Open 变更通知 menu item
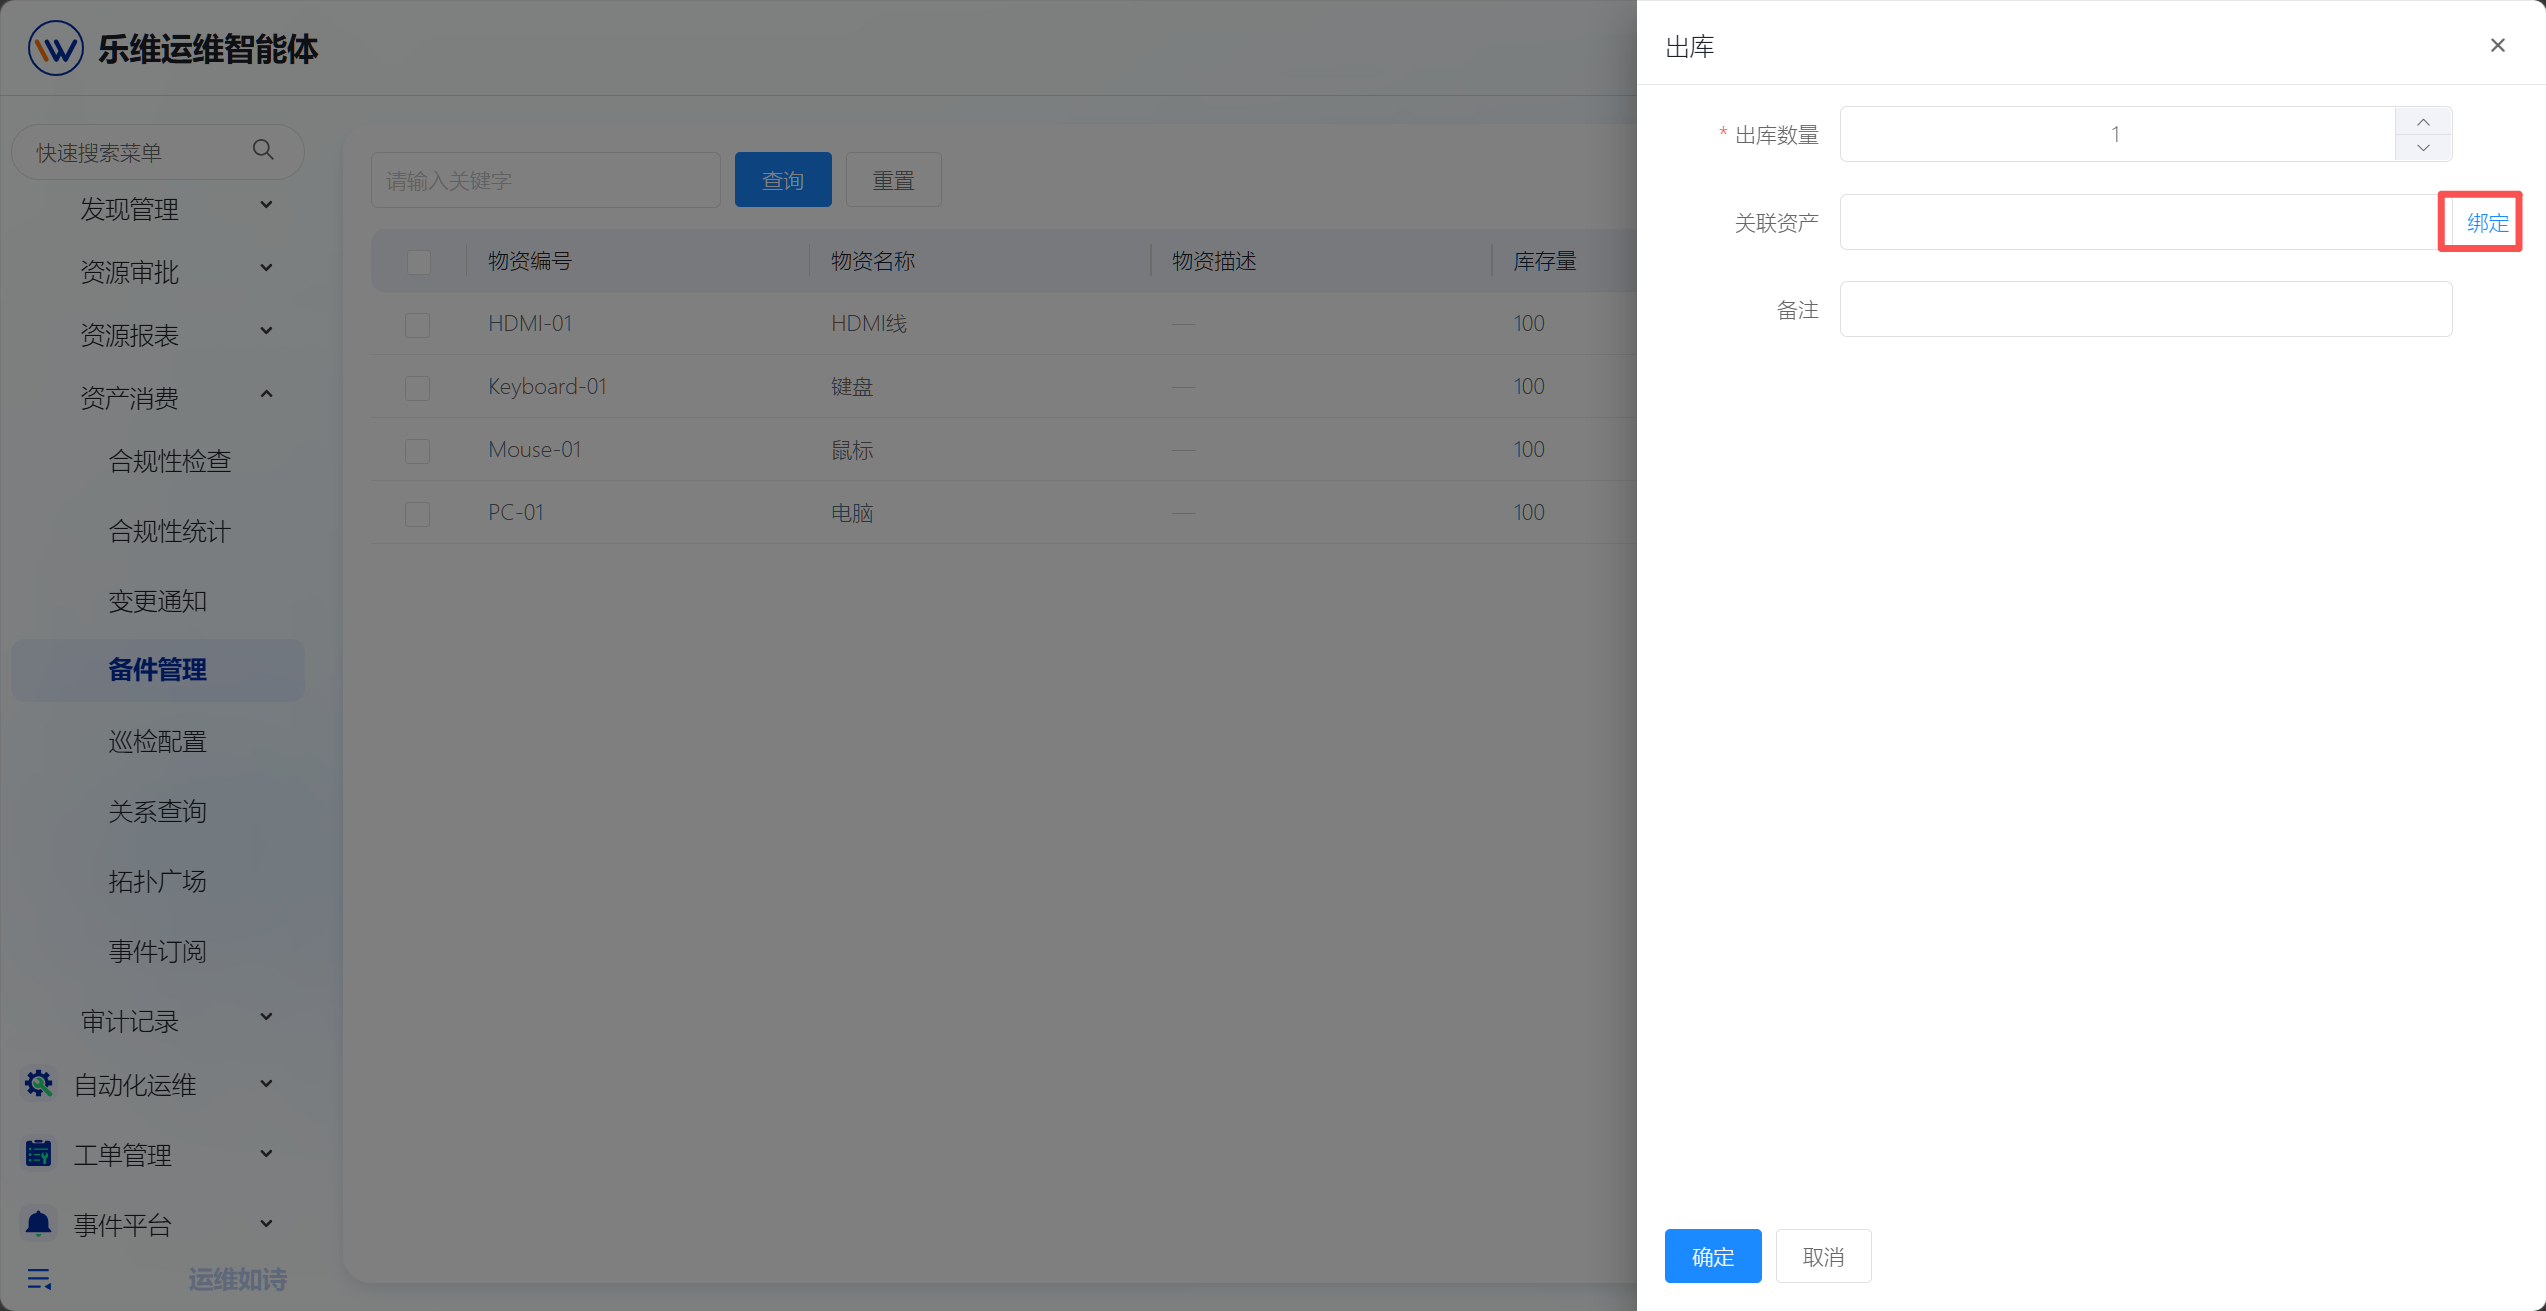This screenshot has width=2546, height=1311. [158, 601]
